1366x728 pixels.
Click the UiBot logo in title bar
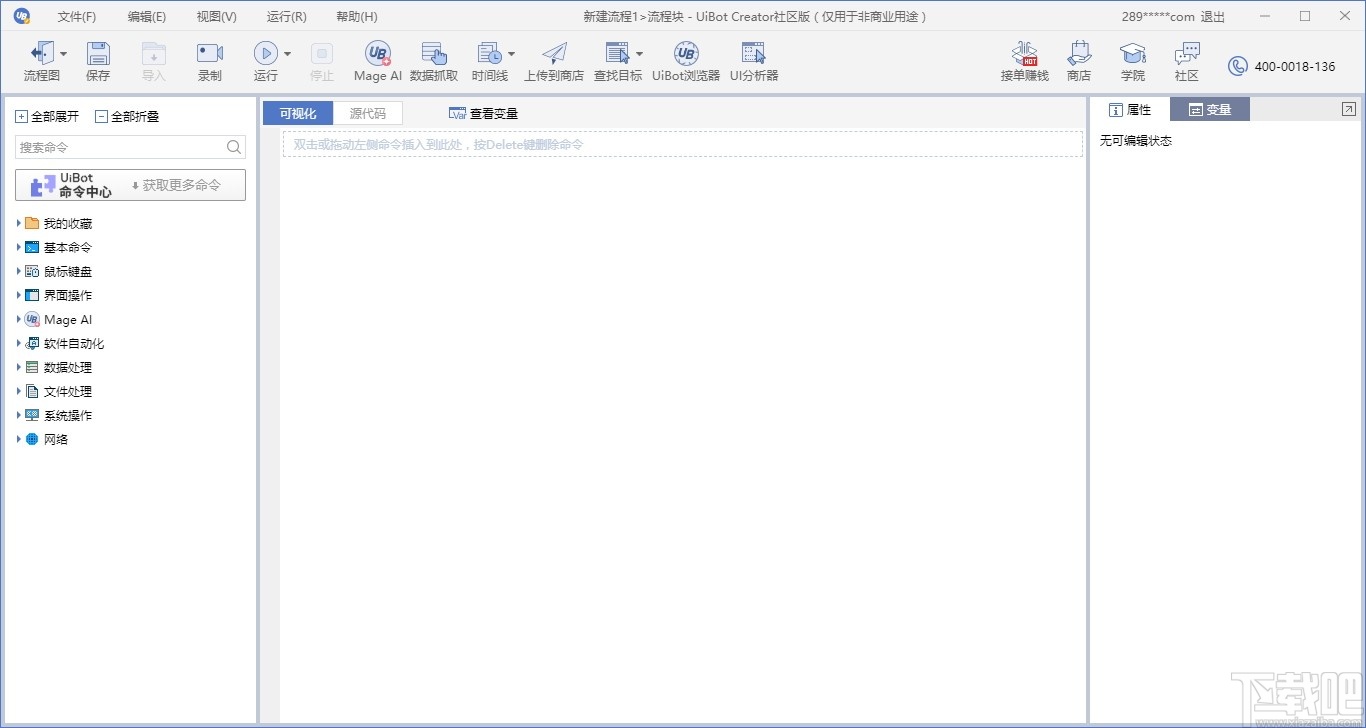22,16
